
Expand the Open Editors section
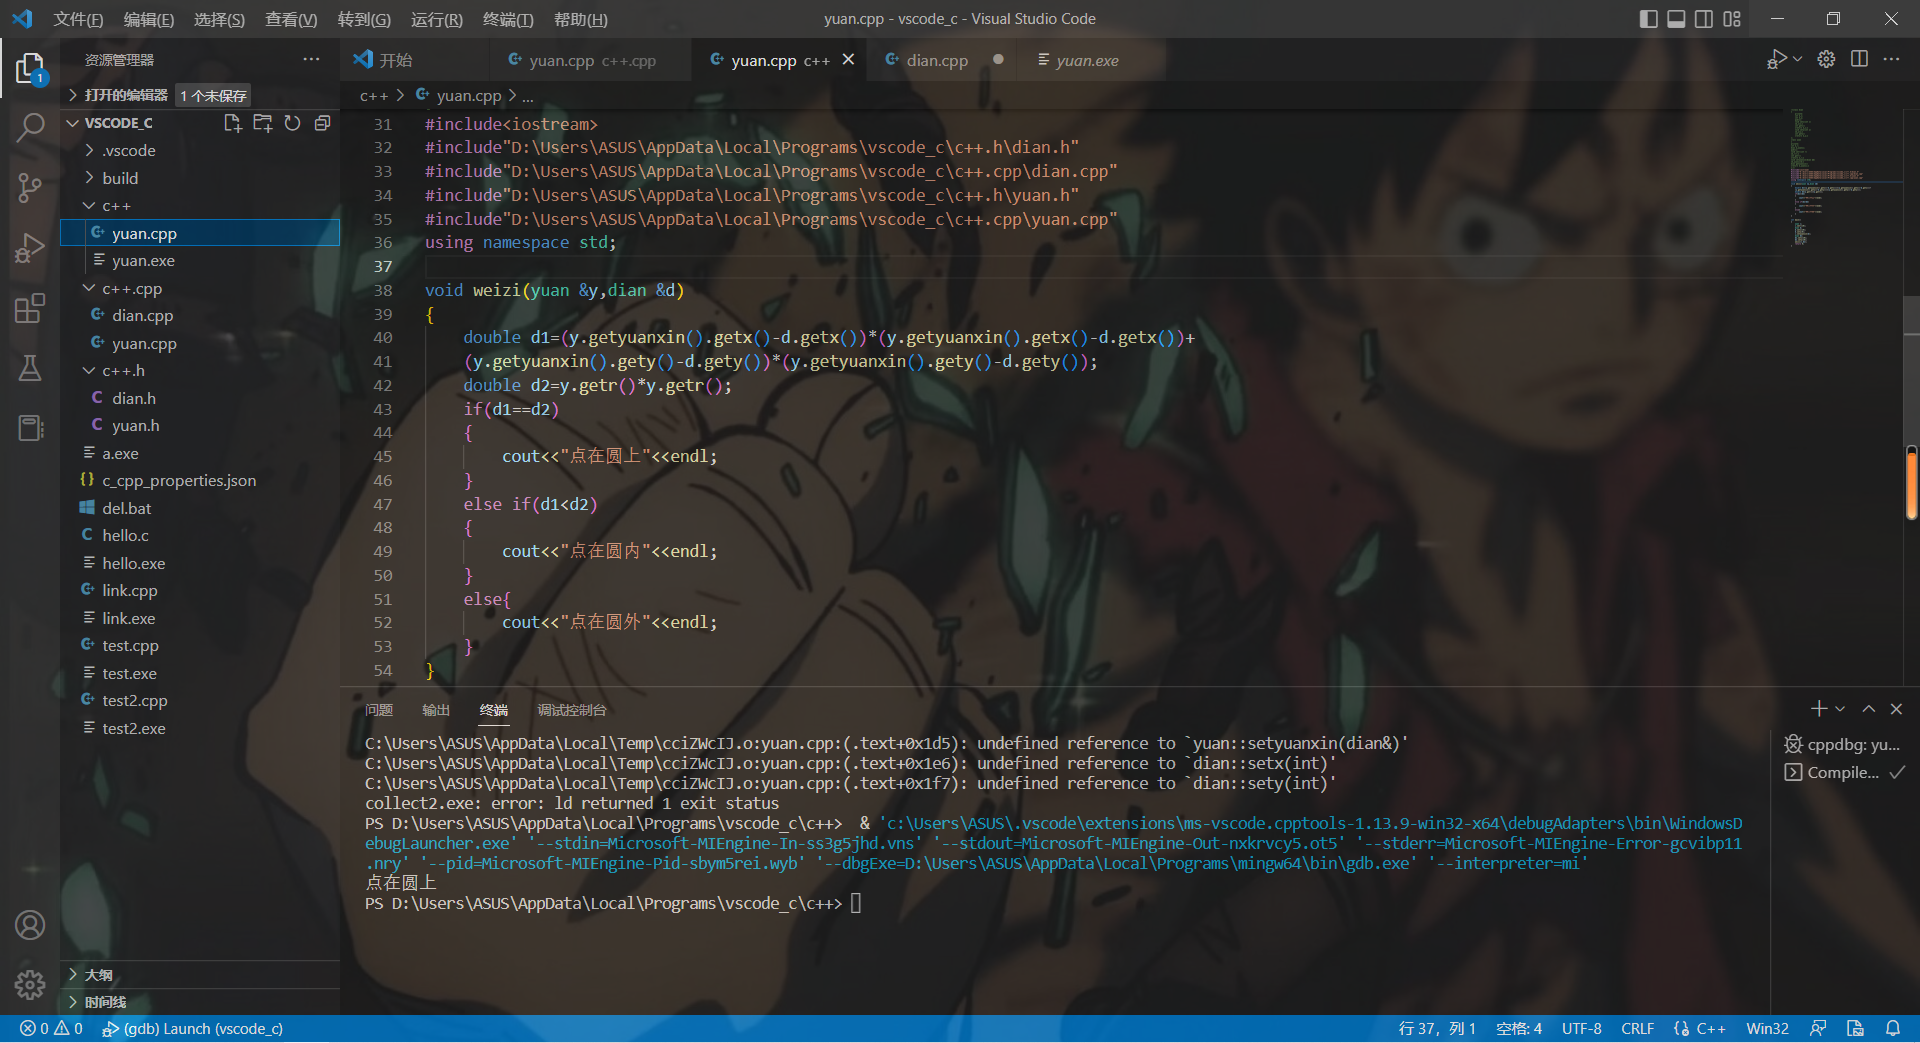click(x=125, y=95)
